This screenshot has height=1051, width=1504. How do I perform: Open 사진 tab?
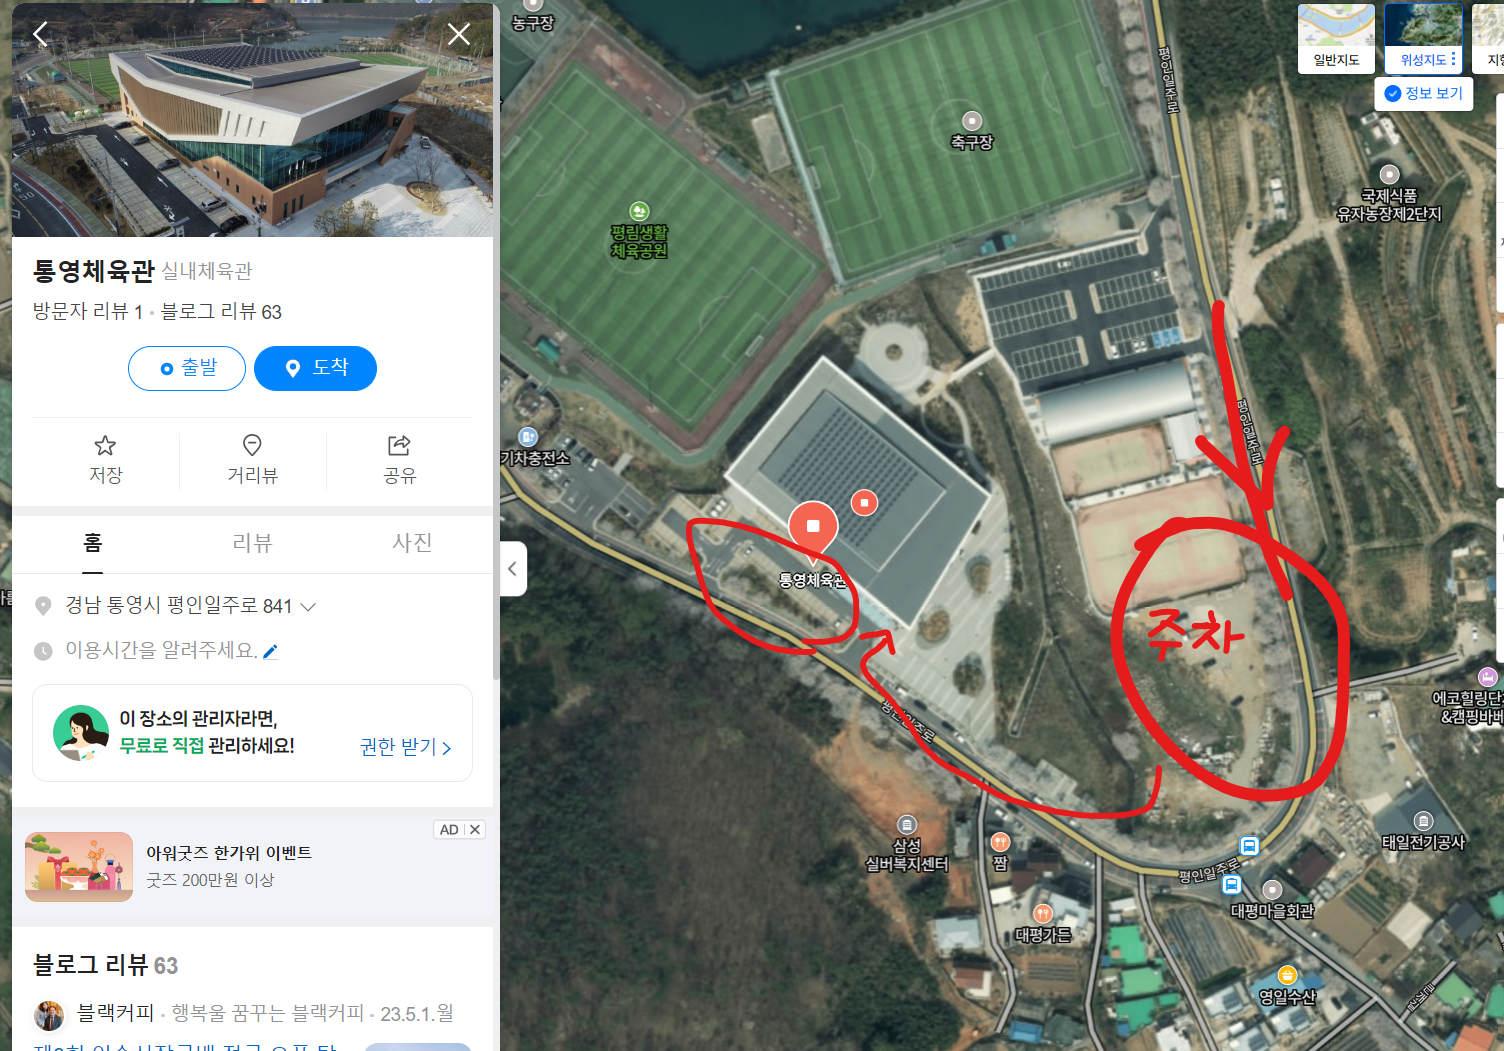tap(412, 543)
